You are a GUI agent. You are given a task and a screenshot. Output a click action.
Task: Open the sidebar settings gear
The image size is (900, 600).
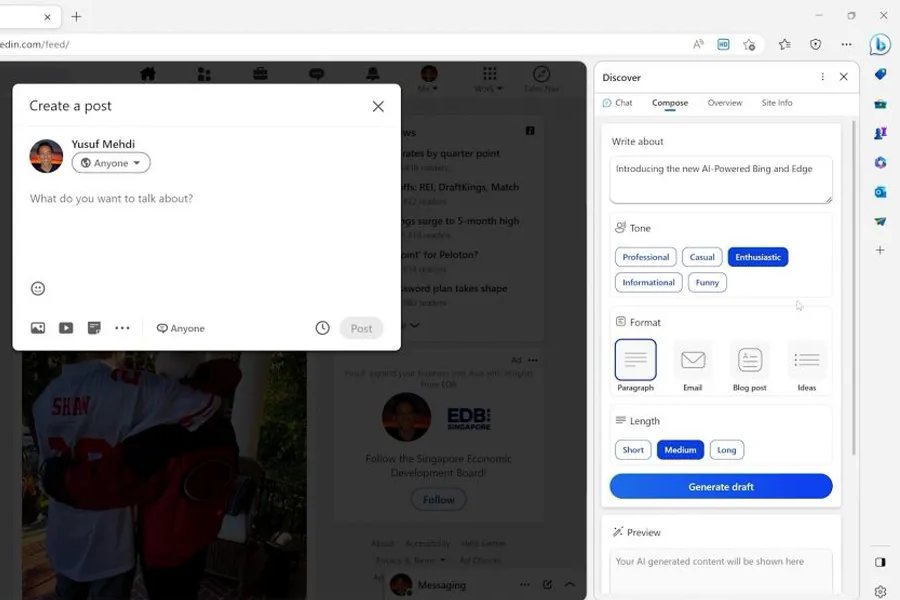(x=880, y=591)
